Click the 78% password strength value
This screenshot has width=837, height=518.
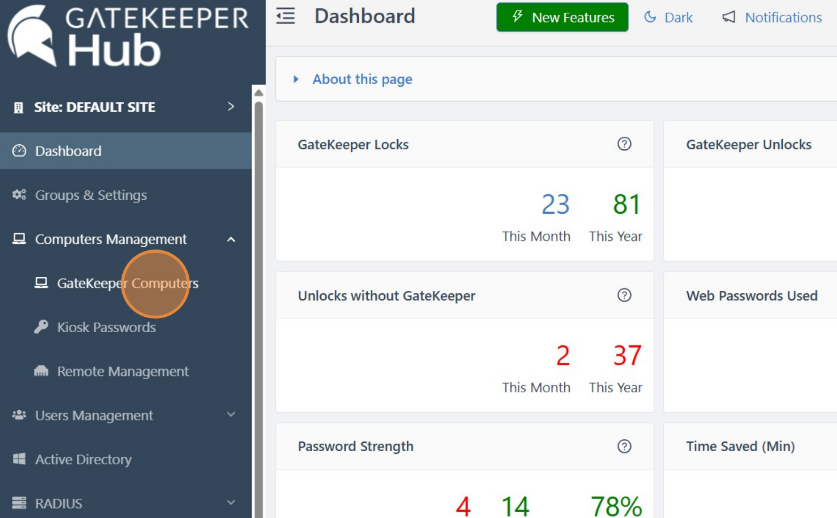617,506
